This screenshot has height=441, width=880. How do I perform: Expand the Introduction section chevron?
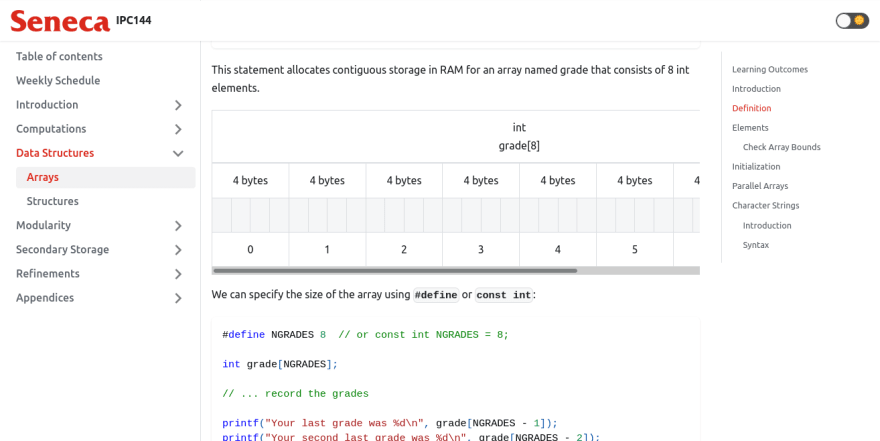click(x=178, y=105)
